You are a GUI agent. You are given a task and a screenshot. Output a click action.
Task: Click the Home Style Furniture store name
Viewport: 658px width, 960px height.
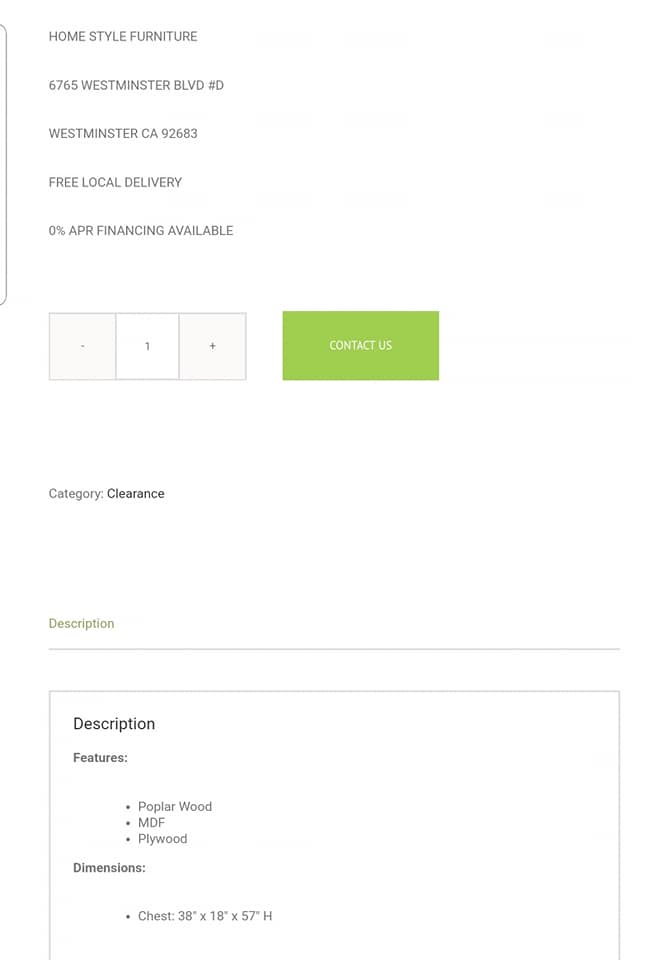coord(123,36)
